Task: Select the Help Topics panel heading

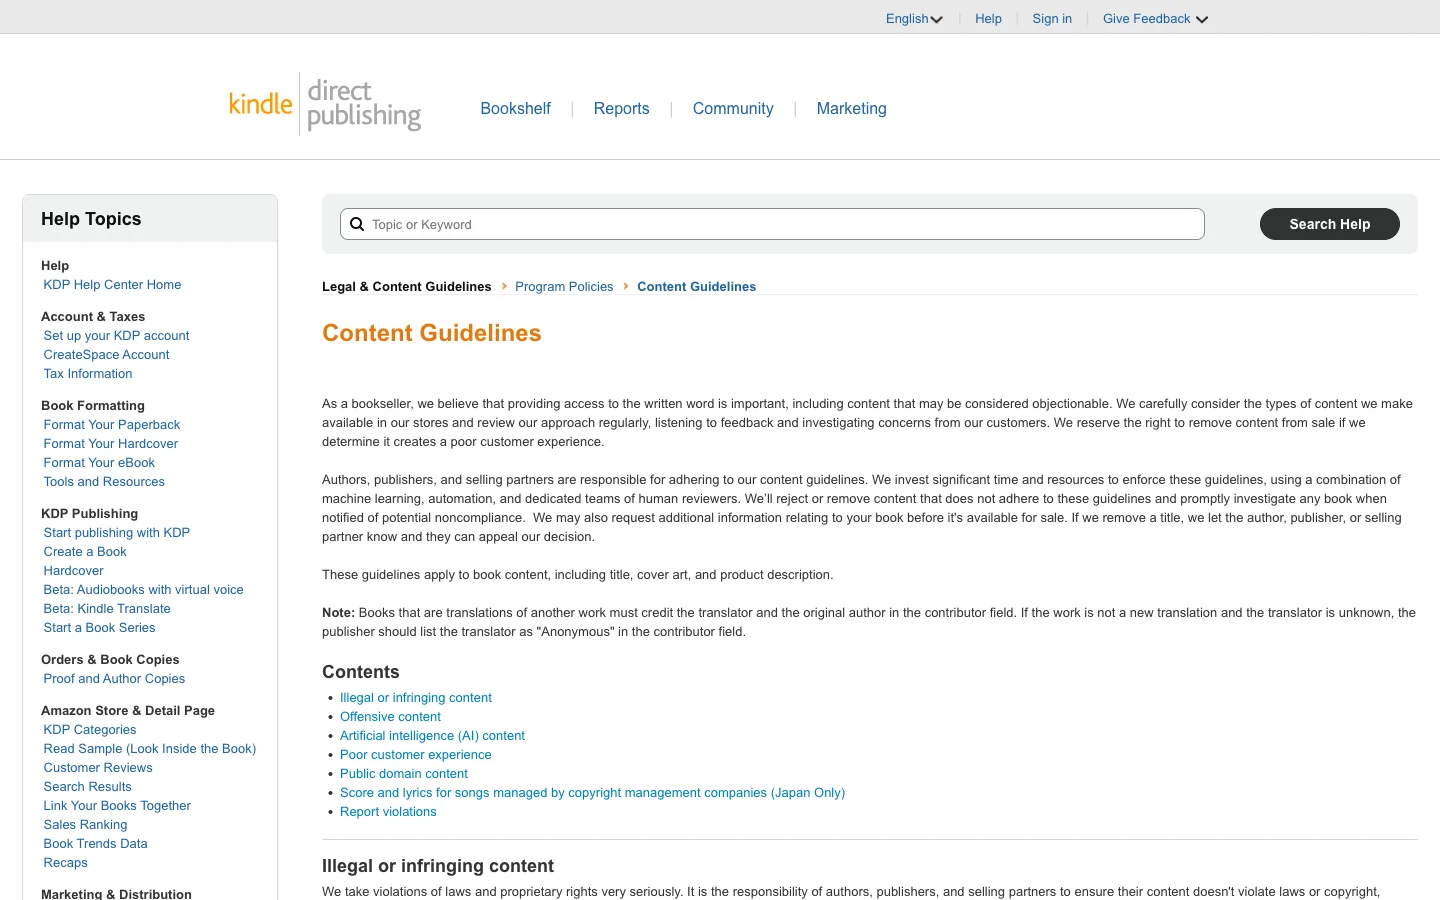Action: click(x=91, y=219)
